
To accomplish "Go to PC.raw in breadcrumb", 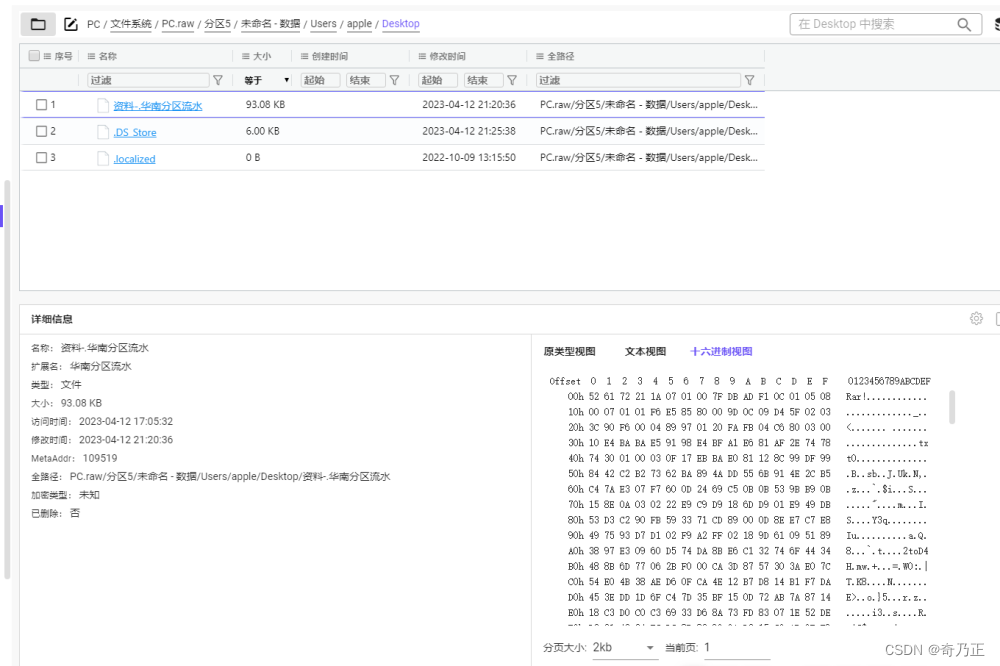I will point(178,24).
